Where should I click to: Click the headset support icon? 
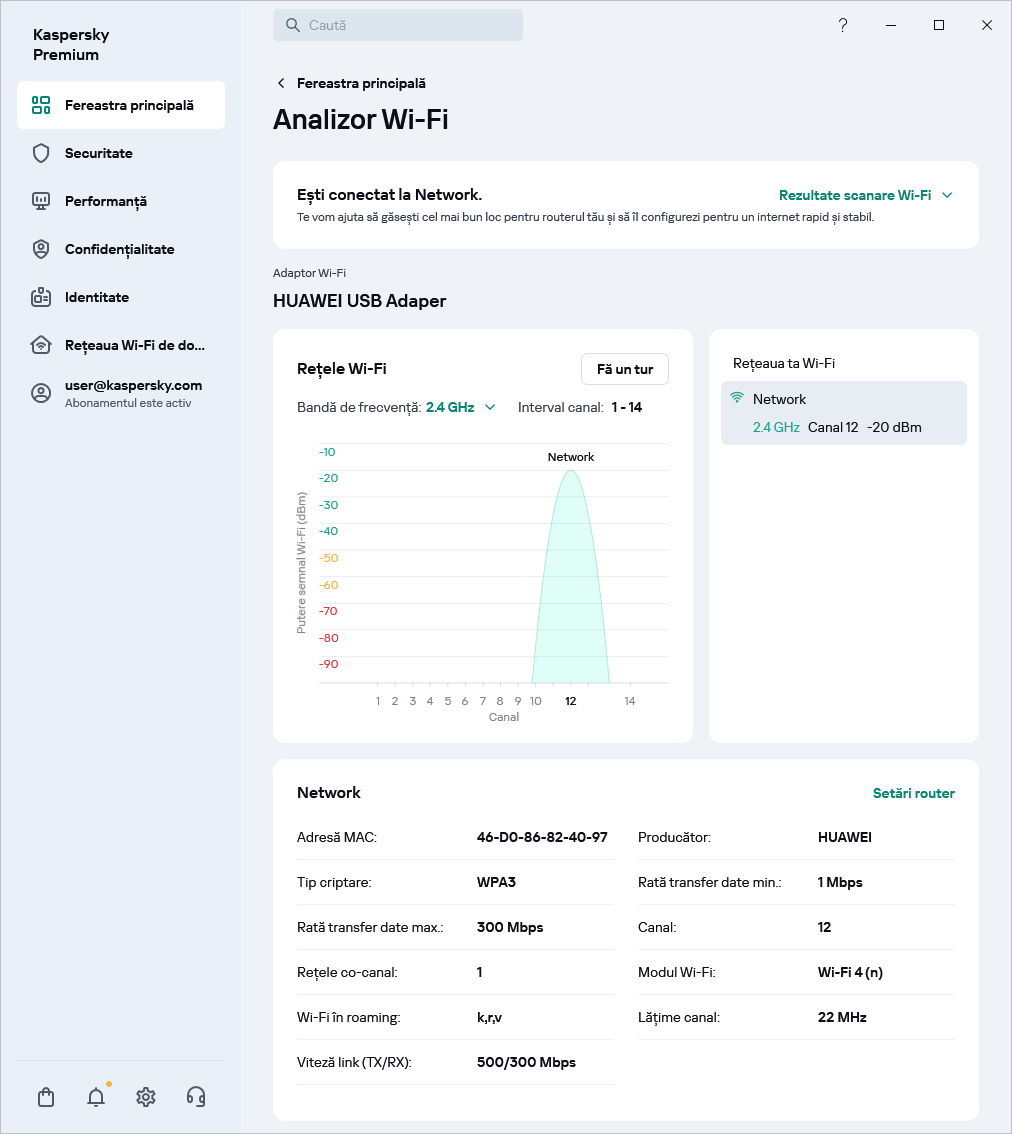pyautogui.click(x=196, y=1097)
